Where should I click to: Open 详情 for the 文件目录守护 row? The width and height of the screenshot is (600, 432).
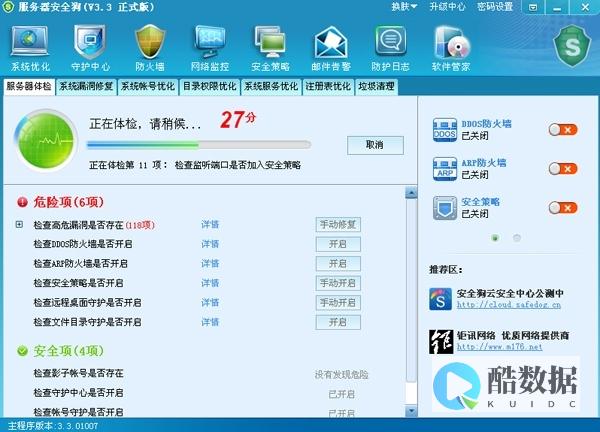210,322
